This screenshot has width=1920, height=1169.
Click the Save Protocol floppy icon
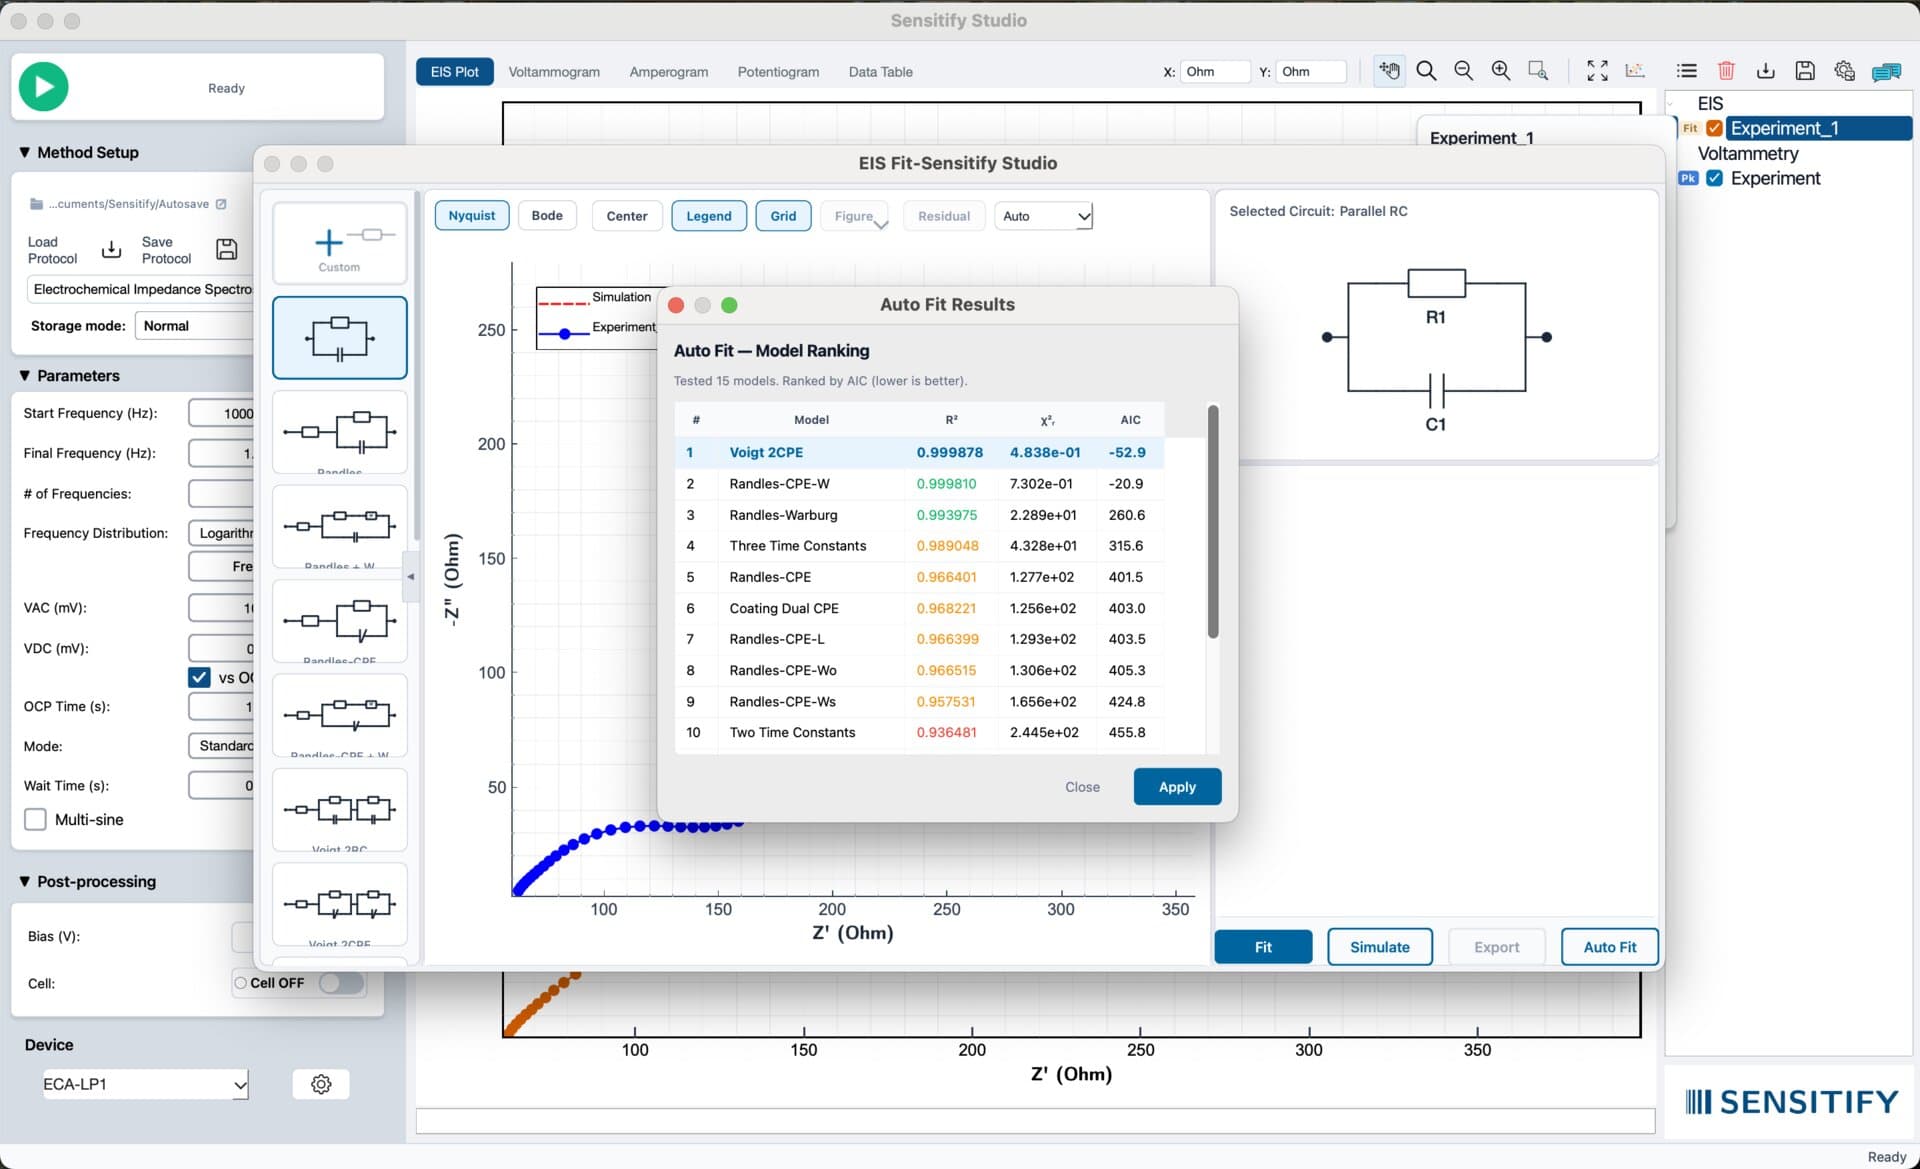point(227,249)
